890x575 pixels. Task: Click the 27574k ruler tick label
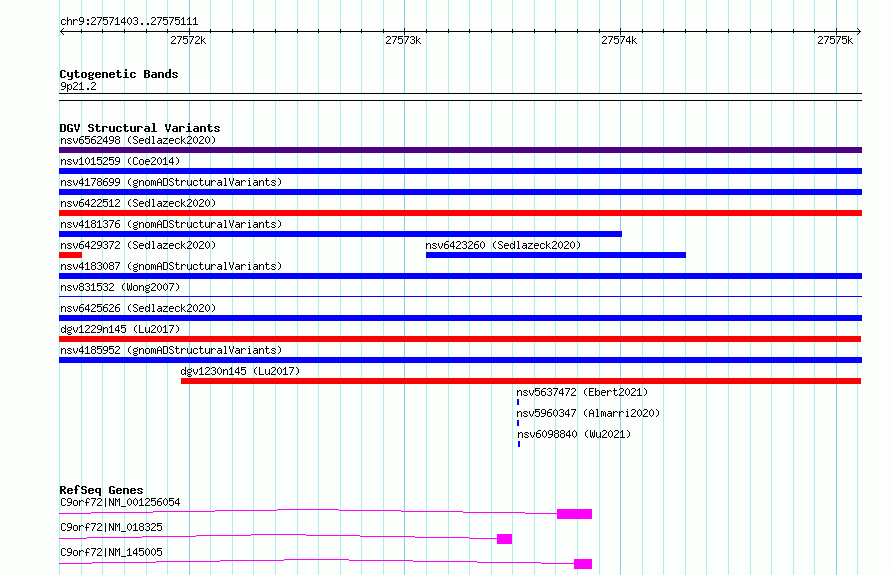pos(619,40)
